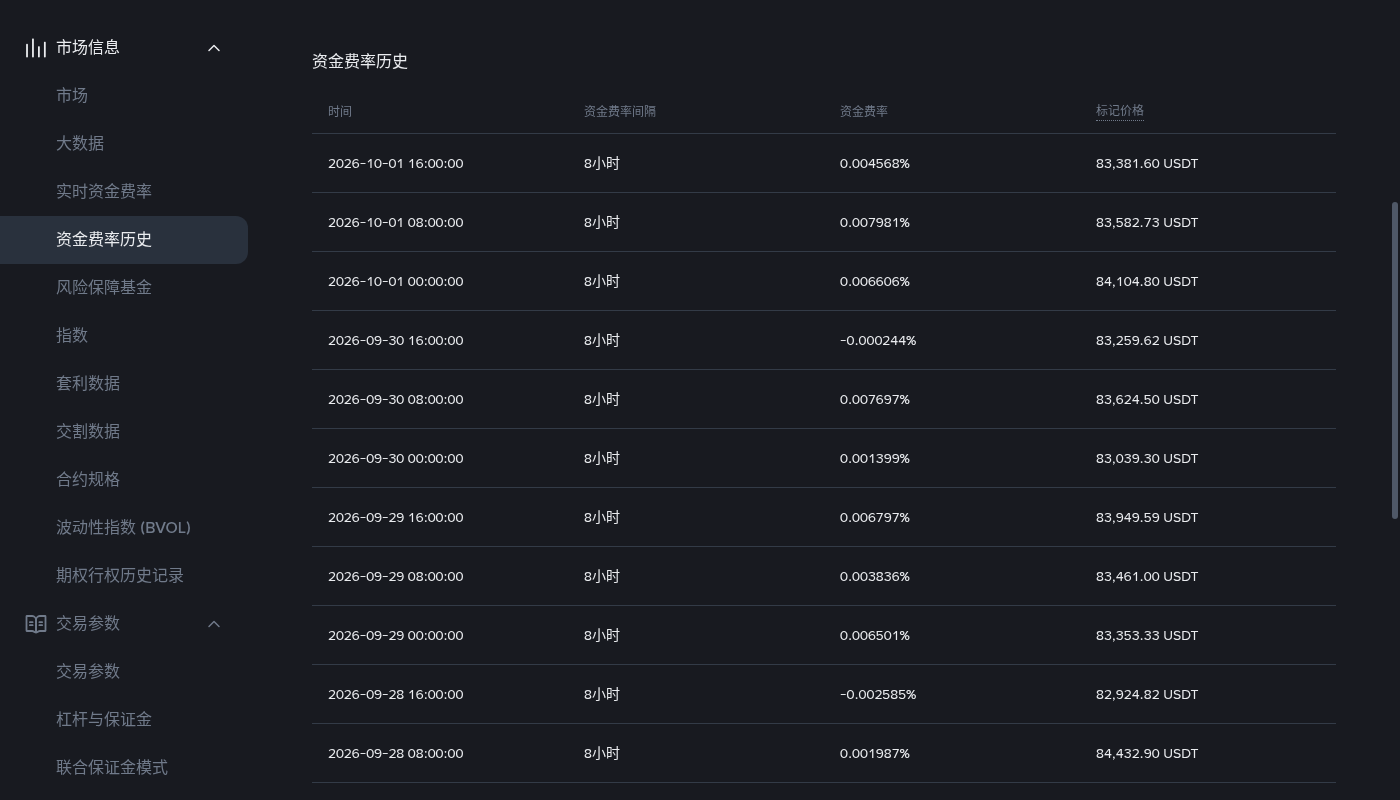
Task: Click mark price 84,104.80 USDT
Action: pyautogui.click(x=1147, y=282)
